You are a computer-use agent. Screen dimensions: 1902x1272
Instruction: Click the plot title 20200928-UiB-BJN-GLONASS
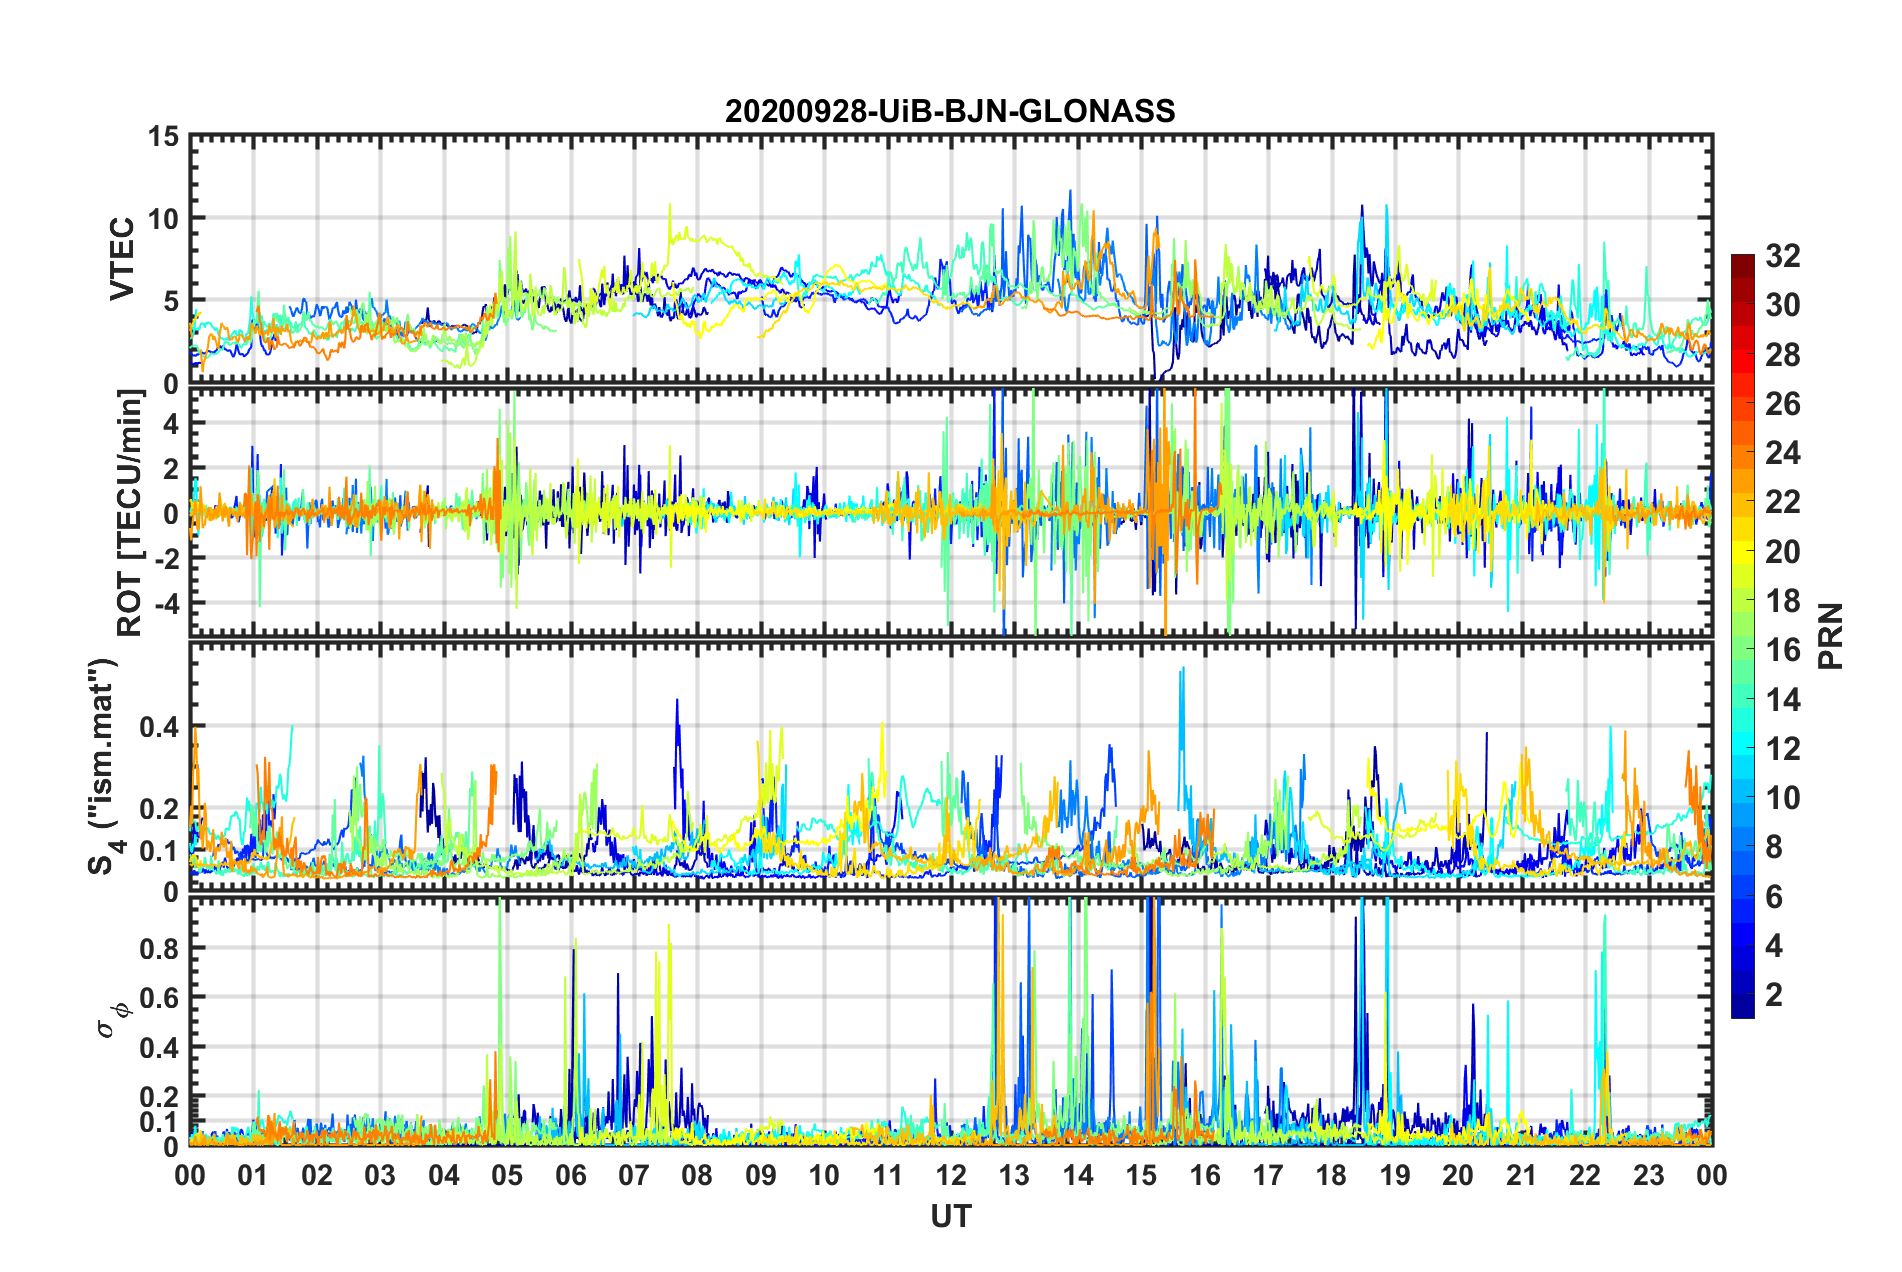950,111
